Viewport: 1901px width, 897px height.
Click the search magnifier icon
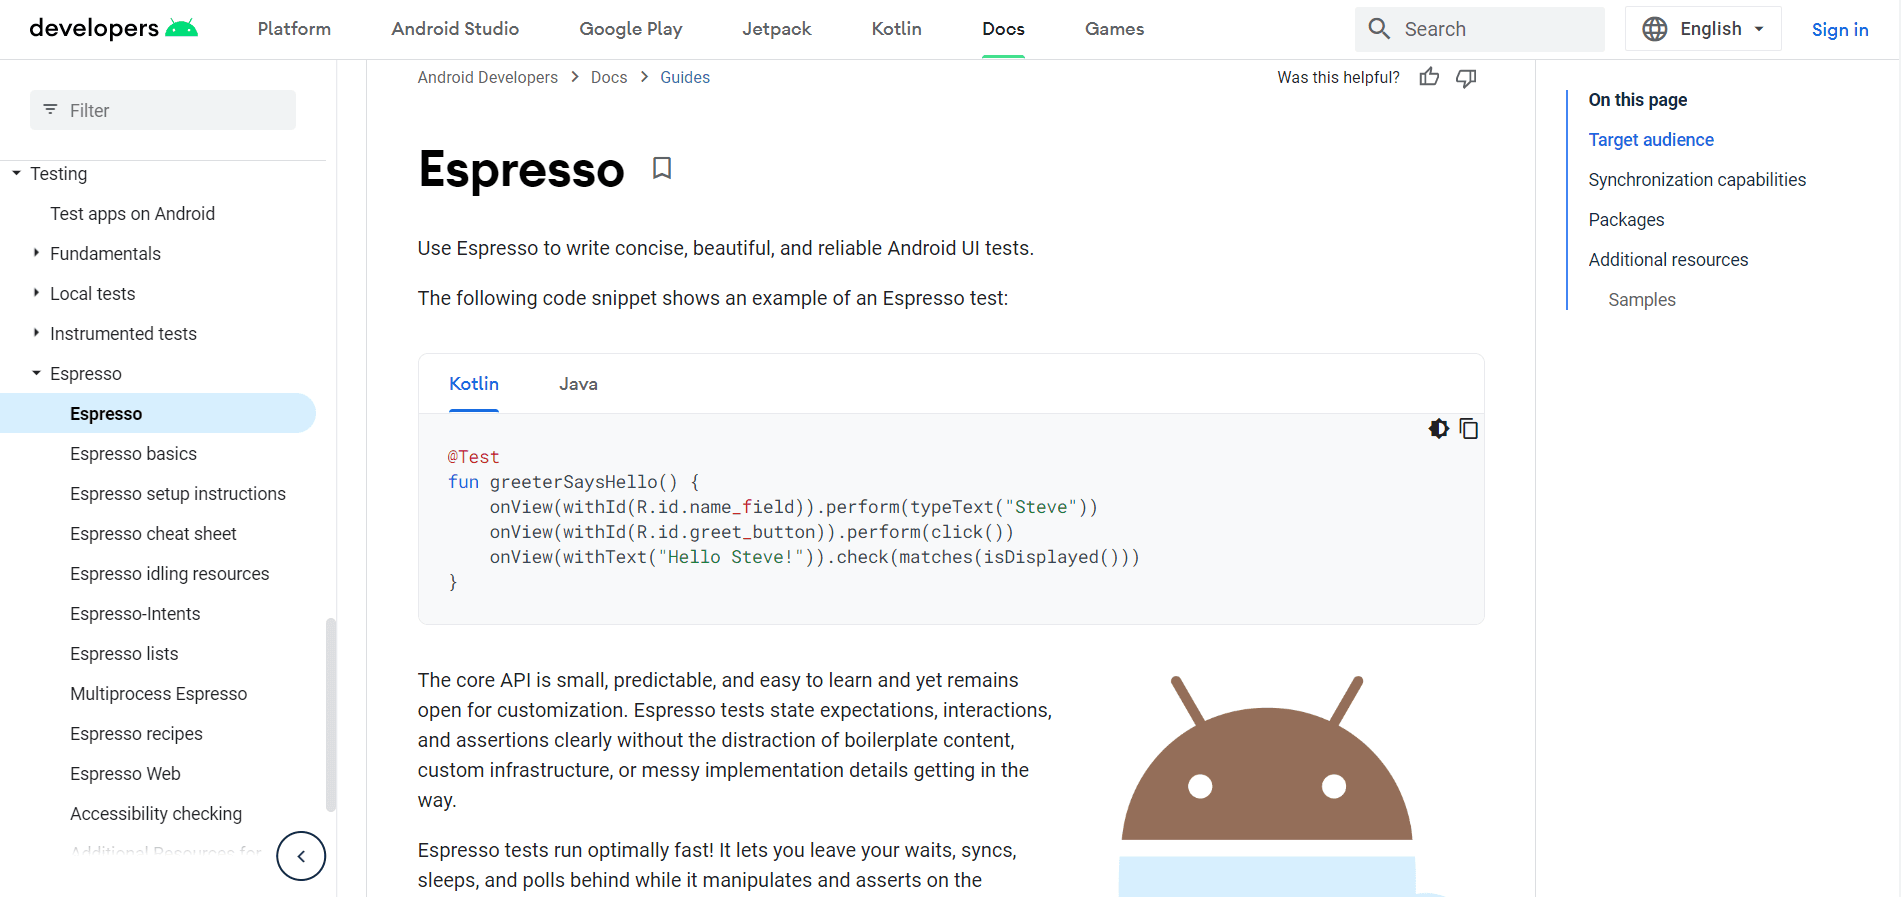tap(1379, 29)
